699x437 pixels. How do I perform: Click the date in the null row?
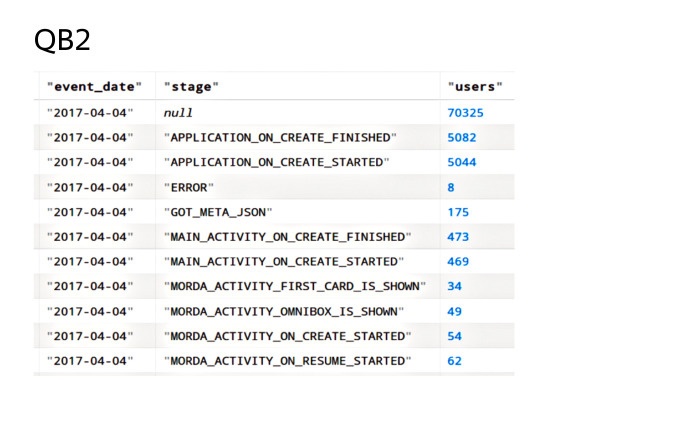(x=90, y=113)
